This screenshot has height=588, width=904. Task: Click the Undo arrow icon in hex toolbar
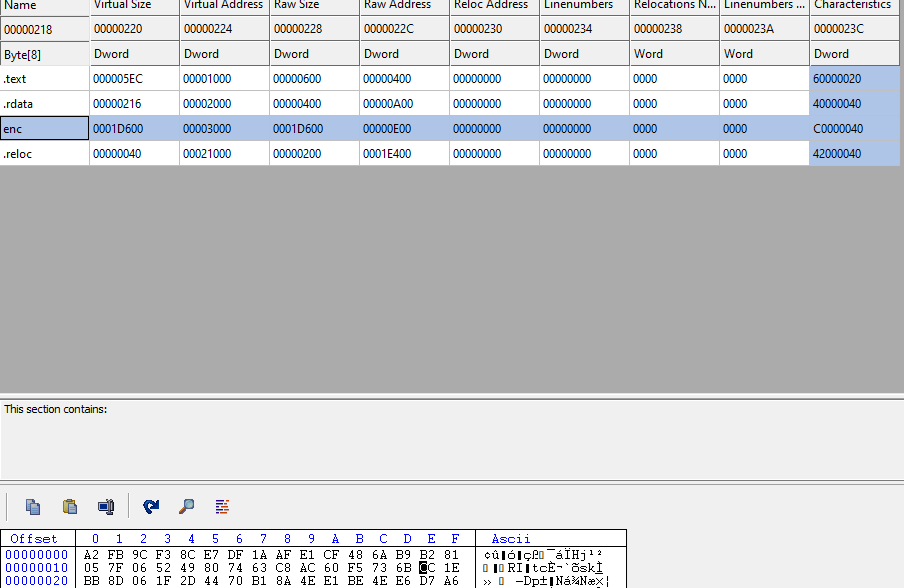(151, 506)
